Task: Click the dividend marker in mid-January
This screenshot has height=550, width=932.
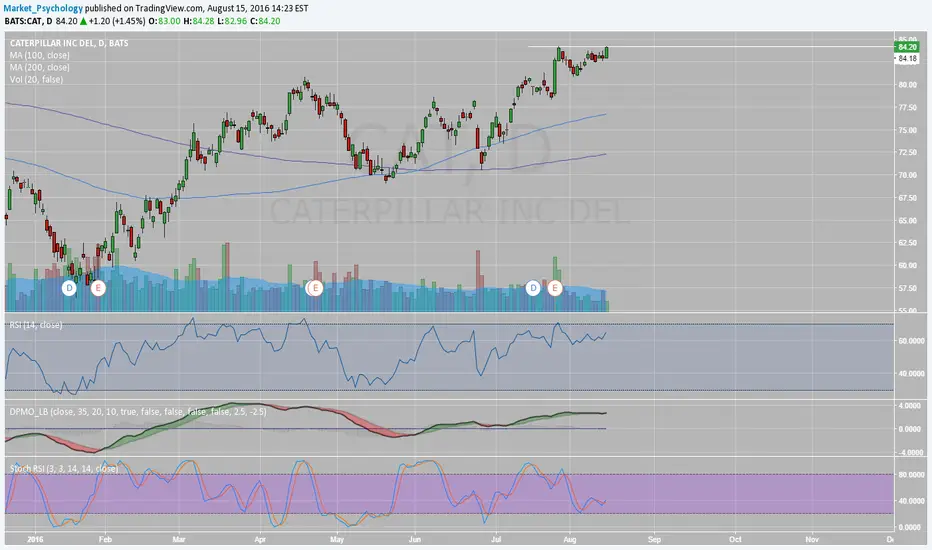Action: 70,288
